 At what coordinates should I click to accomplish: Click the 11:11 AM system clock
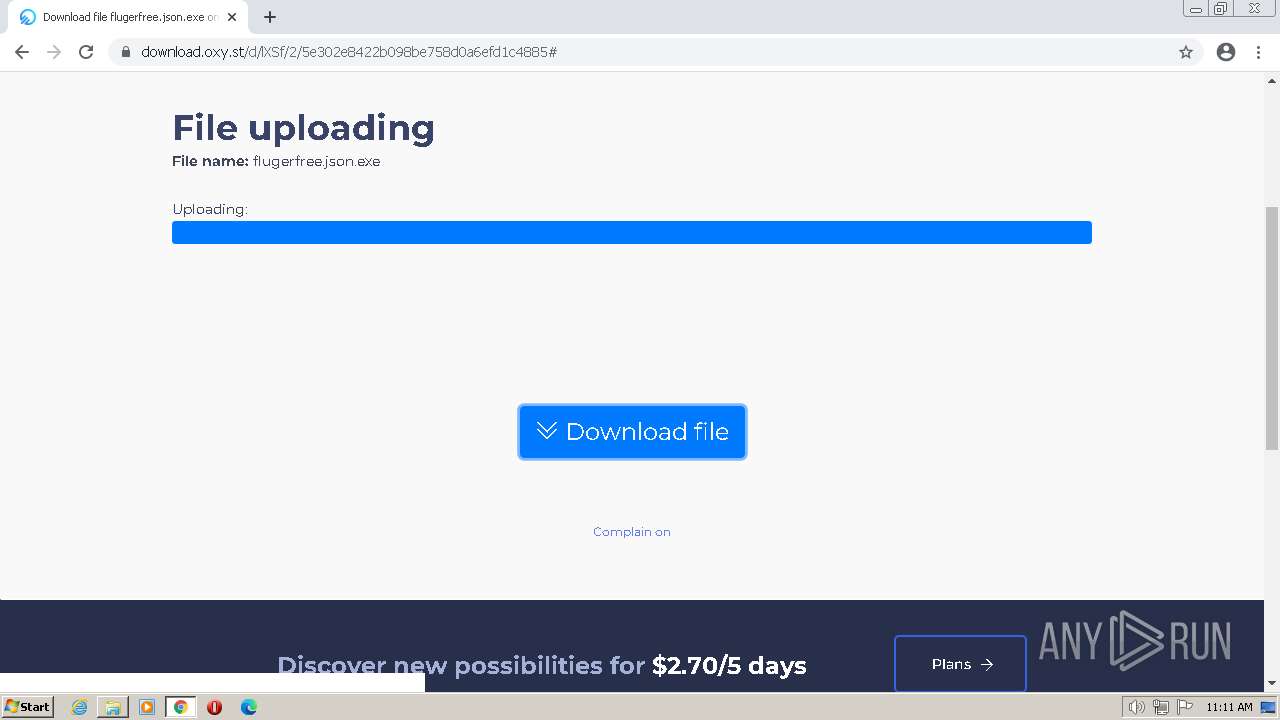click(1229, 707)
